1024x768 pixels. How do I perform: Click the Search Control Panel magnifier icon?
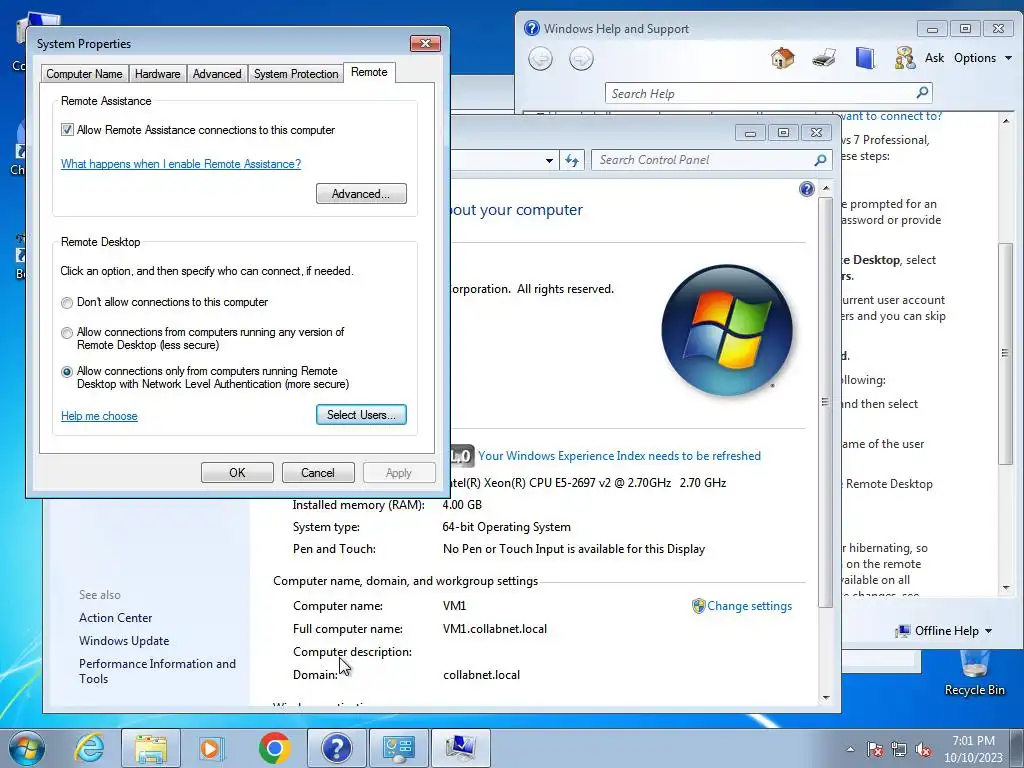(x=820, y=160)
